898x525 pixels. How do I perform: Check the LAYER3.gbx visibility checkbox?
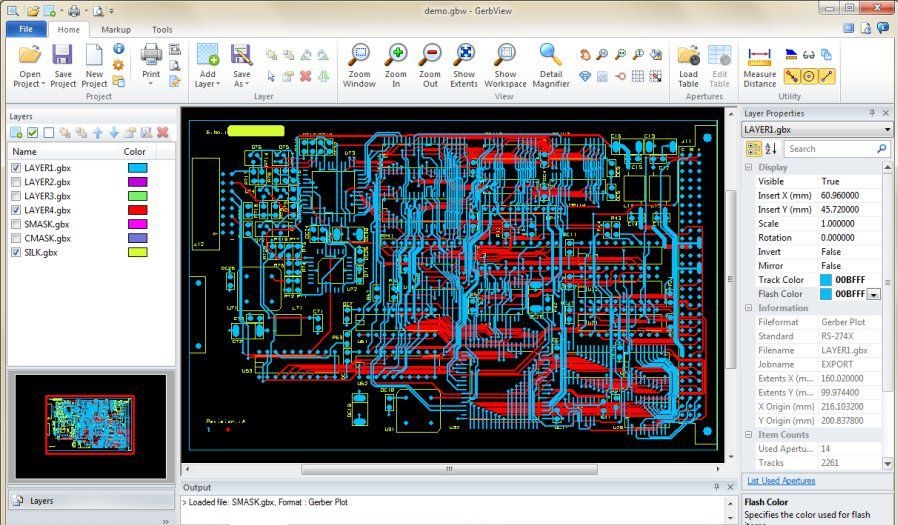click(x=16, y=196)
